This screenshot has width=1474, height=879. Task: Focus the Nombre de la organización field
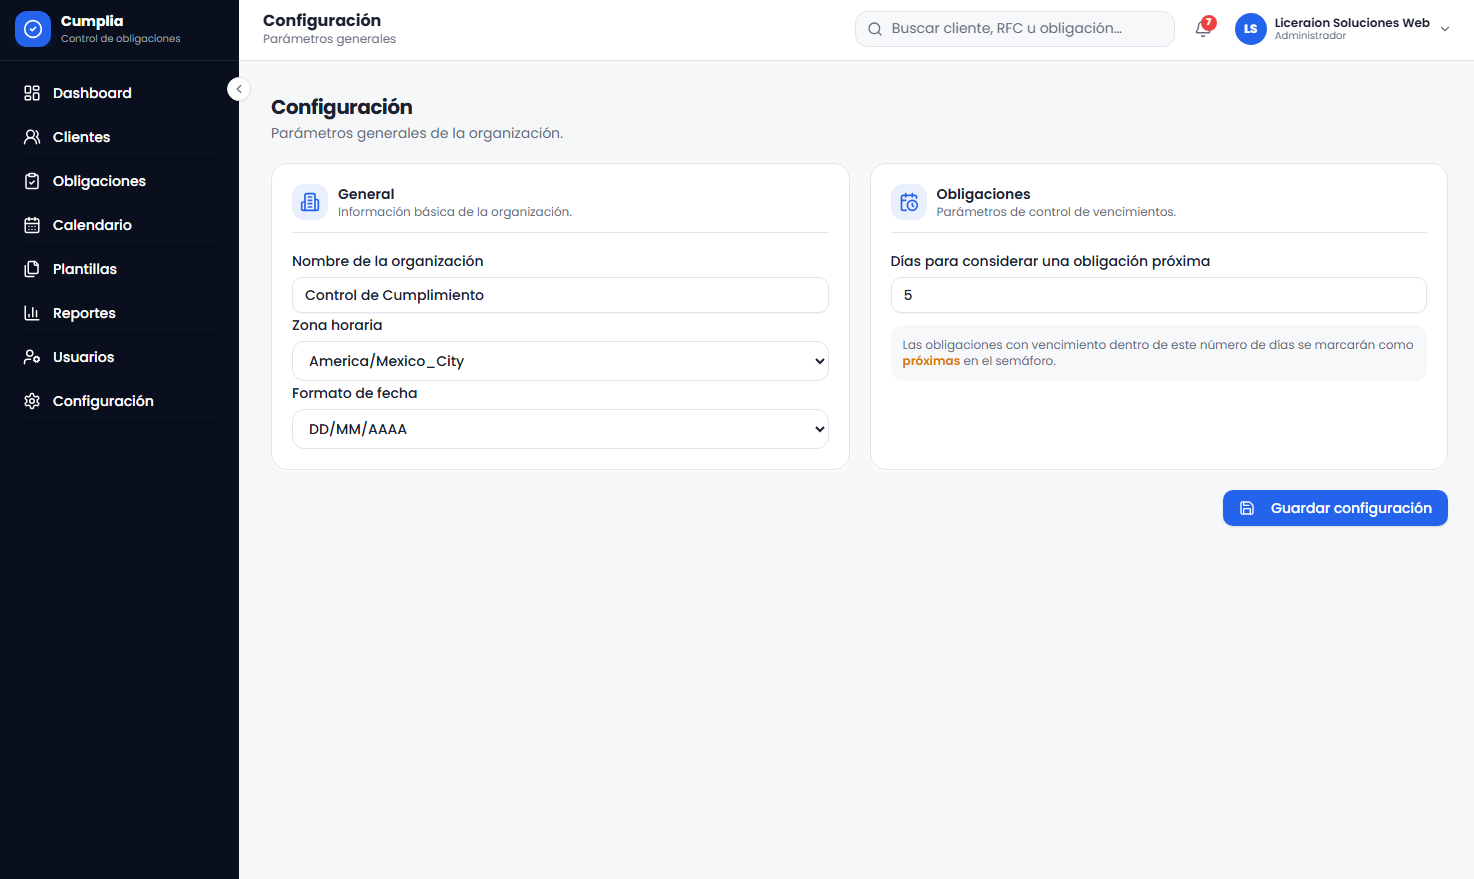tap(560, 295)
